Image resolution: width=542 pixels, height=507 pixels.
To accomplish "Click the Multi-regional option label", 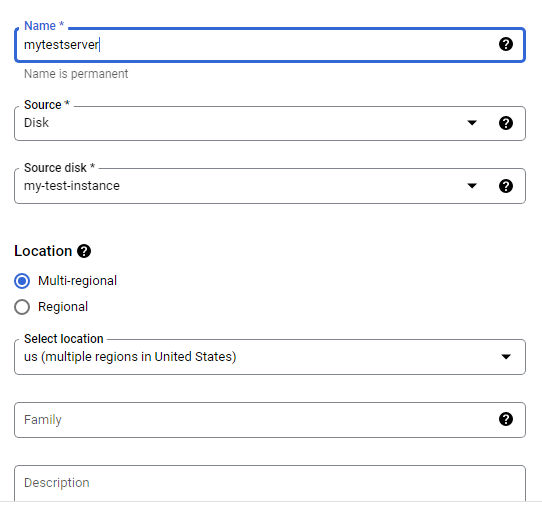I will tap(77, 281).
